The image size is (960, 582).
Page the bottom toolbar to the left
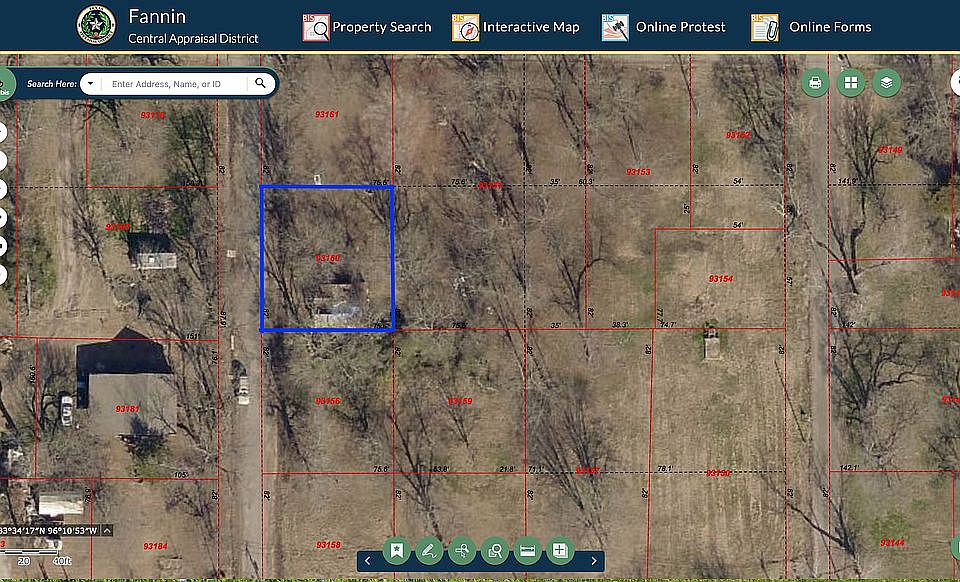pos(367,561)
